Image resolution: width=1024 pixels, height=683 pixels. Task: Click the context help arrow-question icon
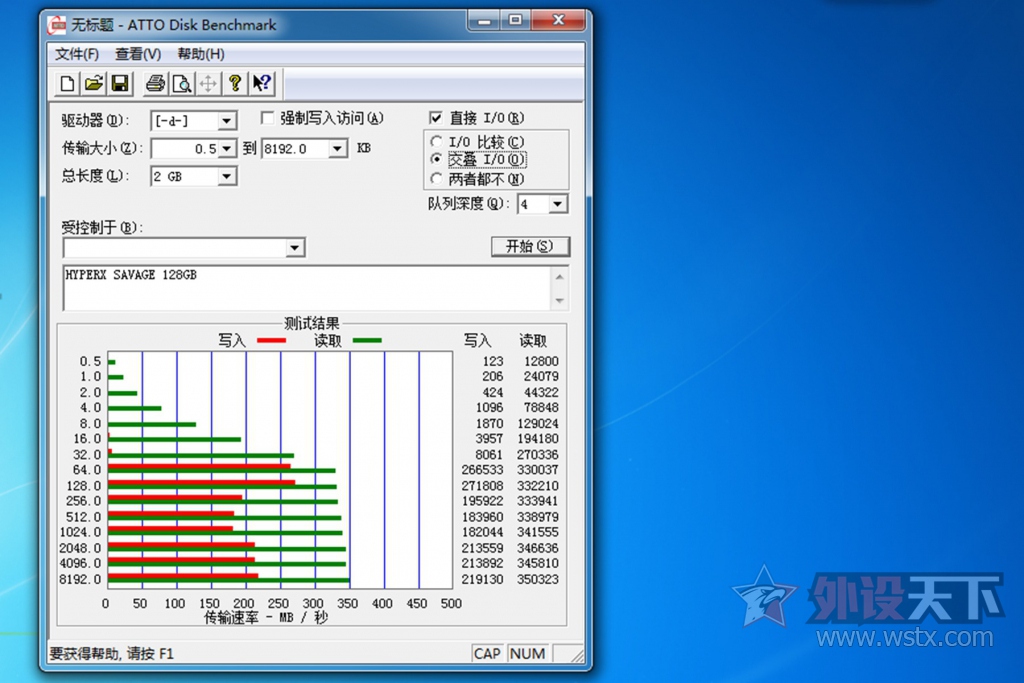click(262, 84)
